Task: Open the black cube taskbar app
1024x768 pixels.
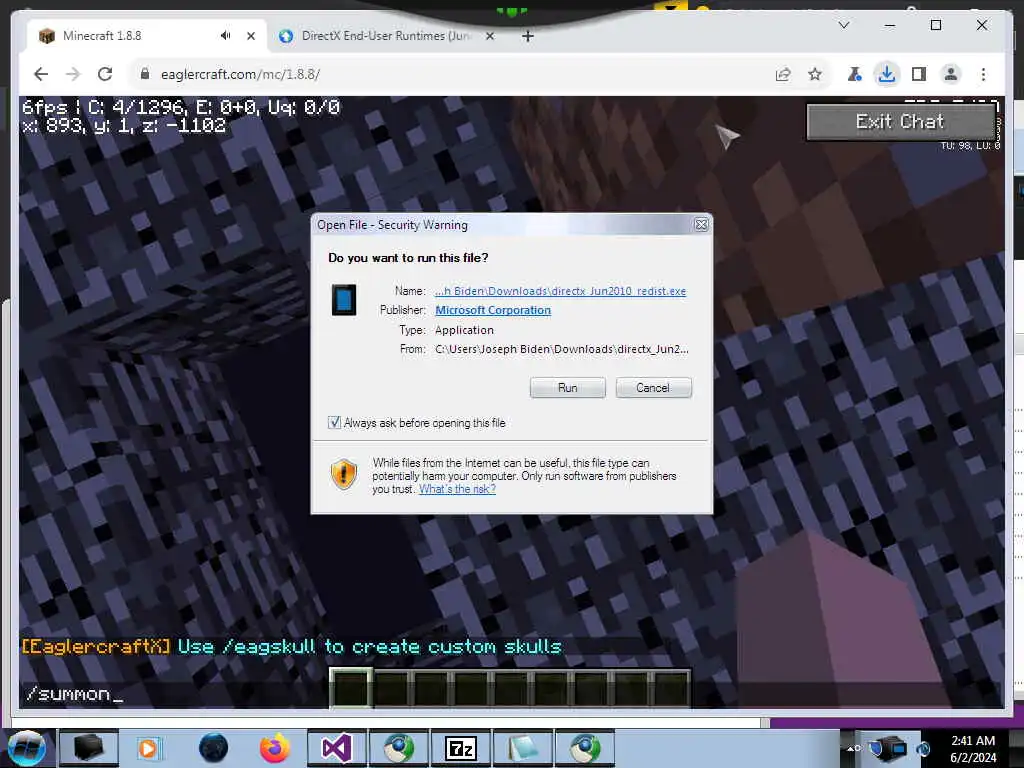Action: point(89,748)
